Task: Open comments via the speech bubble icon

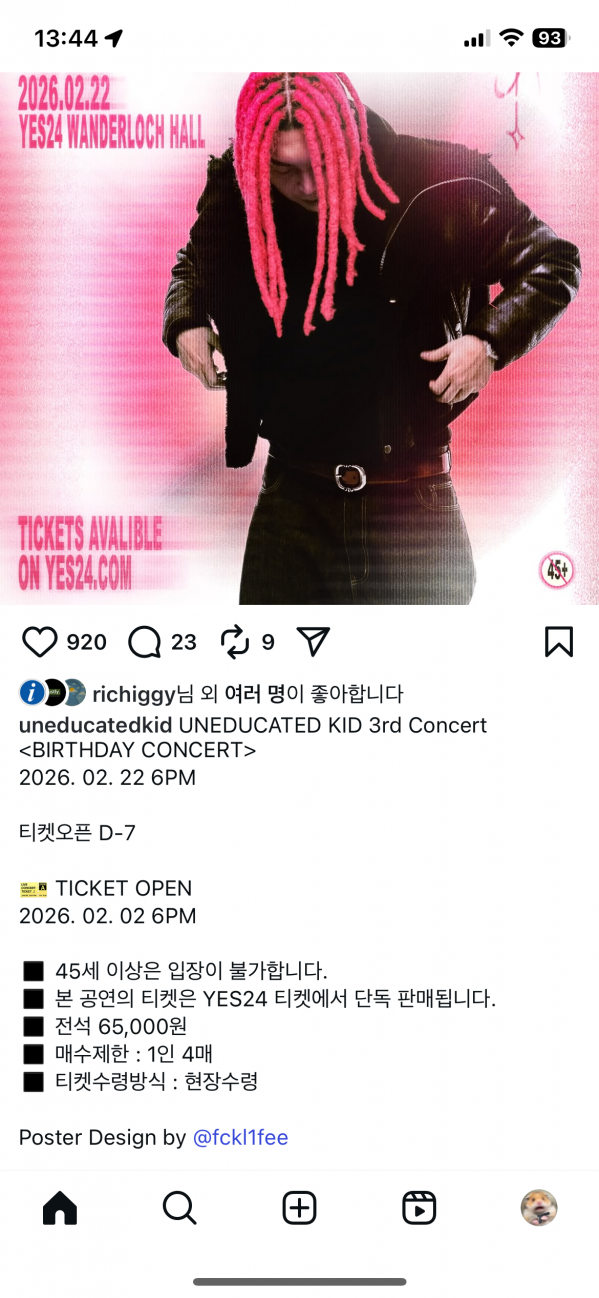Action: coord(145,642)
